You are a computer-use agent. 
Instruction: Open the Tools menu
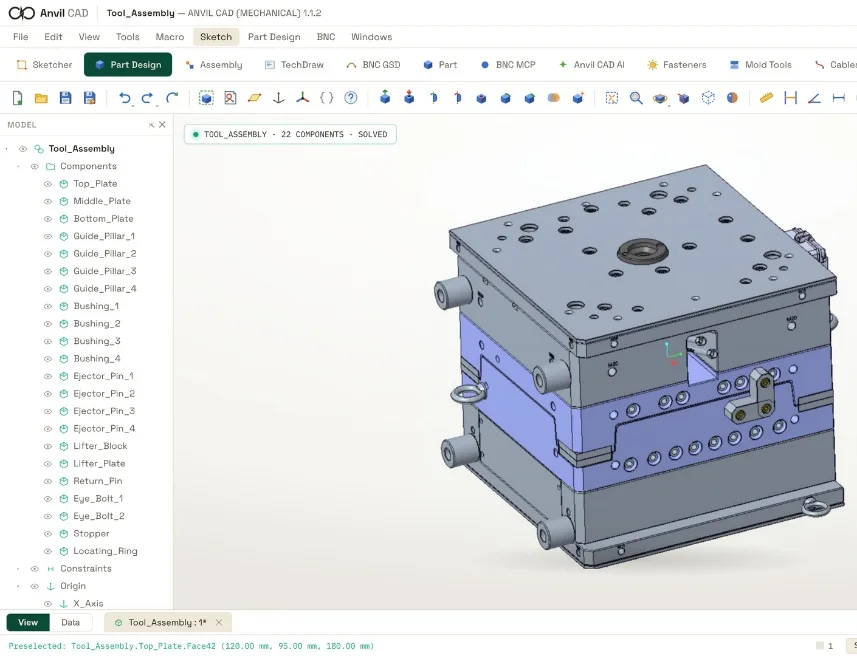pos(127,37)
